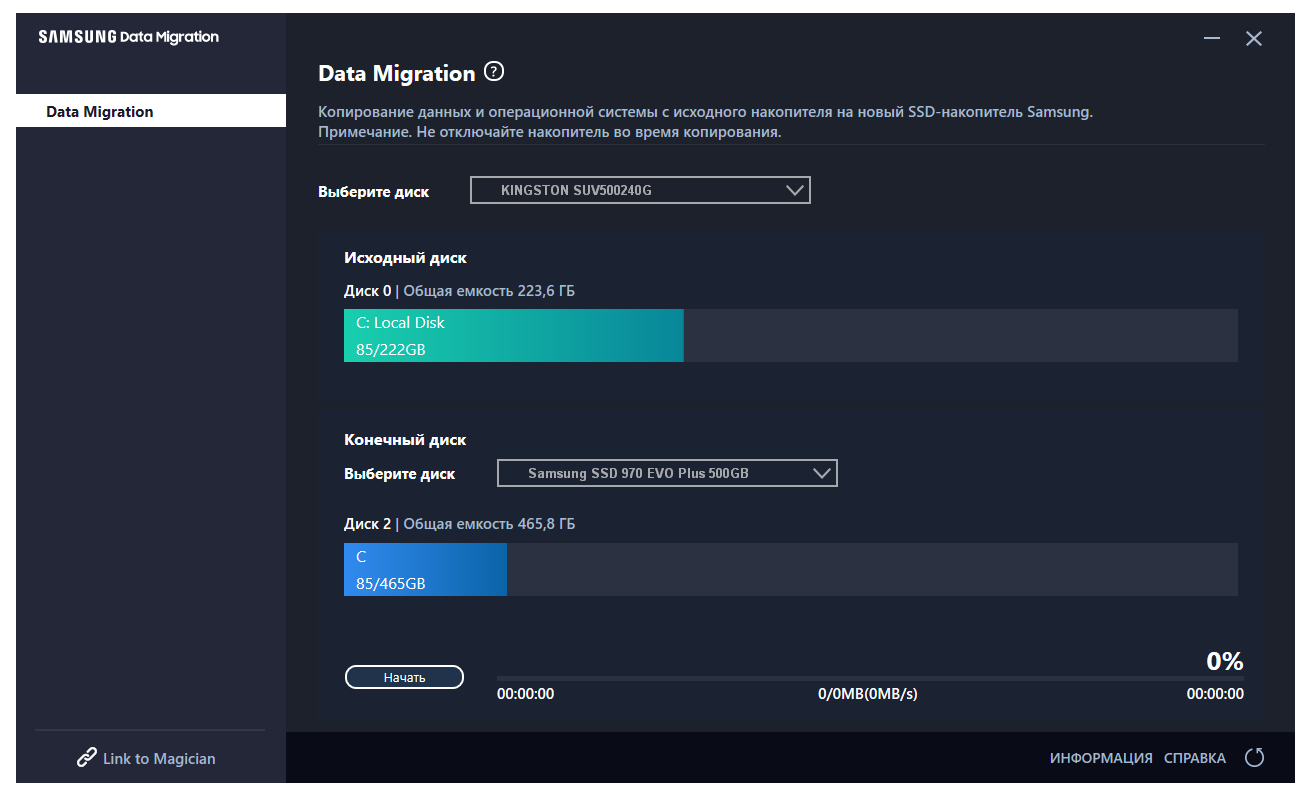The image size is (1306, 798).
Task: Click the Конечный диск heading
Action: pos(405,440)
